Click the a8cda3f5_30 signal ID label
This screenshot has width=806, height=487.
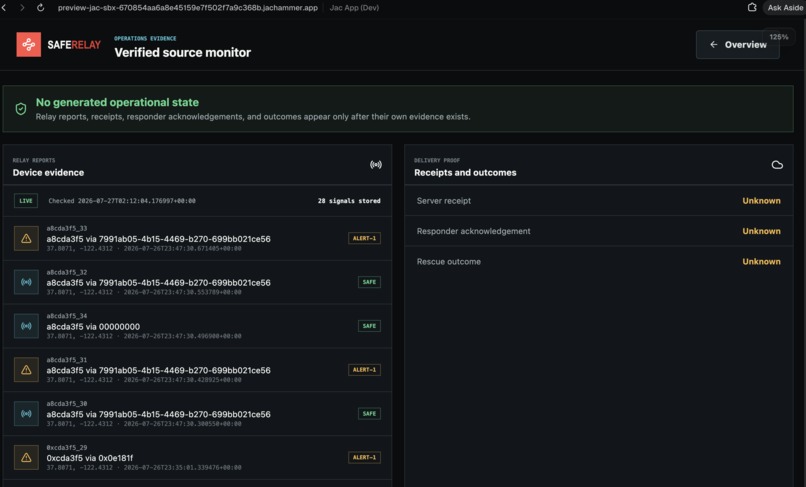click(67, 404)
